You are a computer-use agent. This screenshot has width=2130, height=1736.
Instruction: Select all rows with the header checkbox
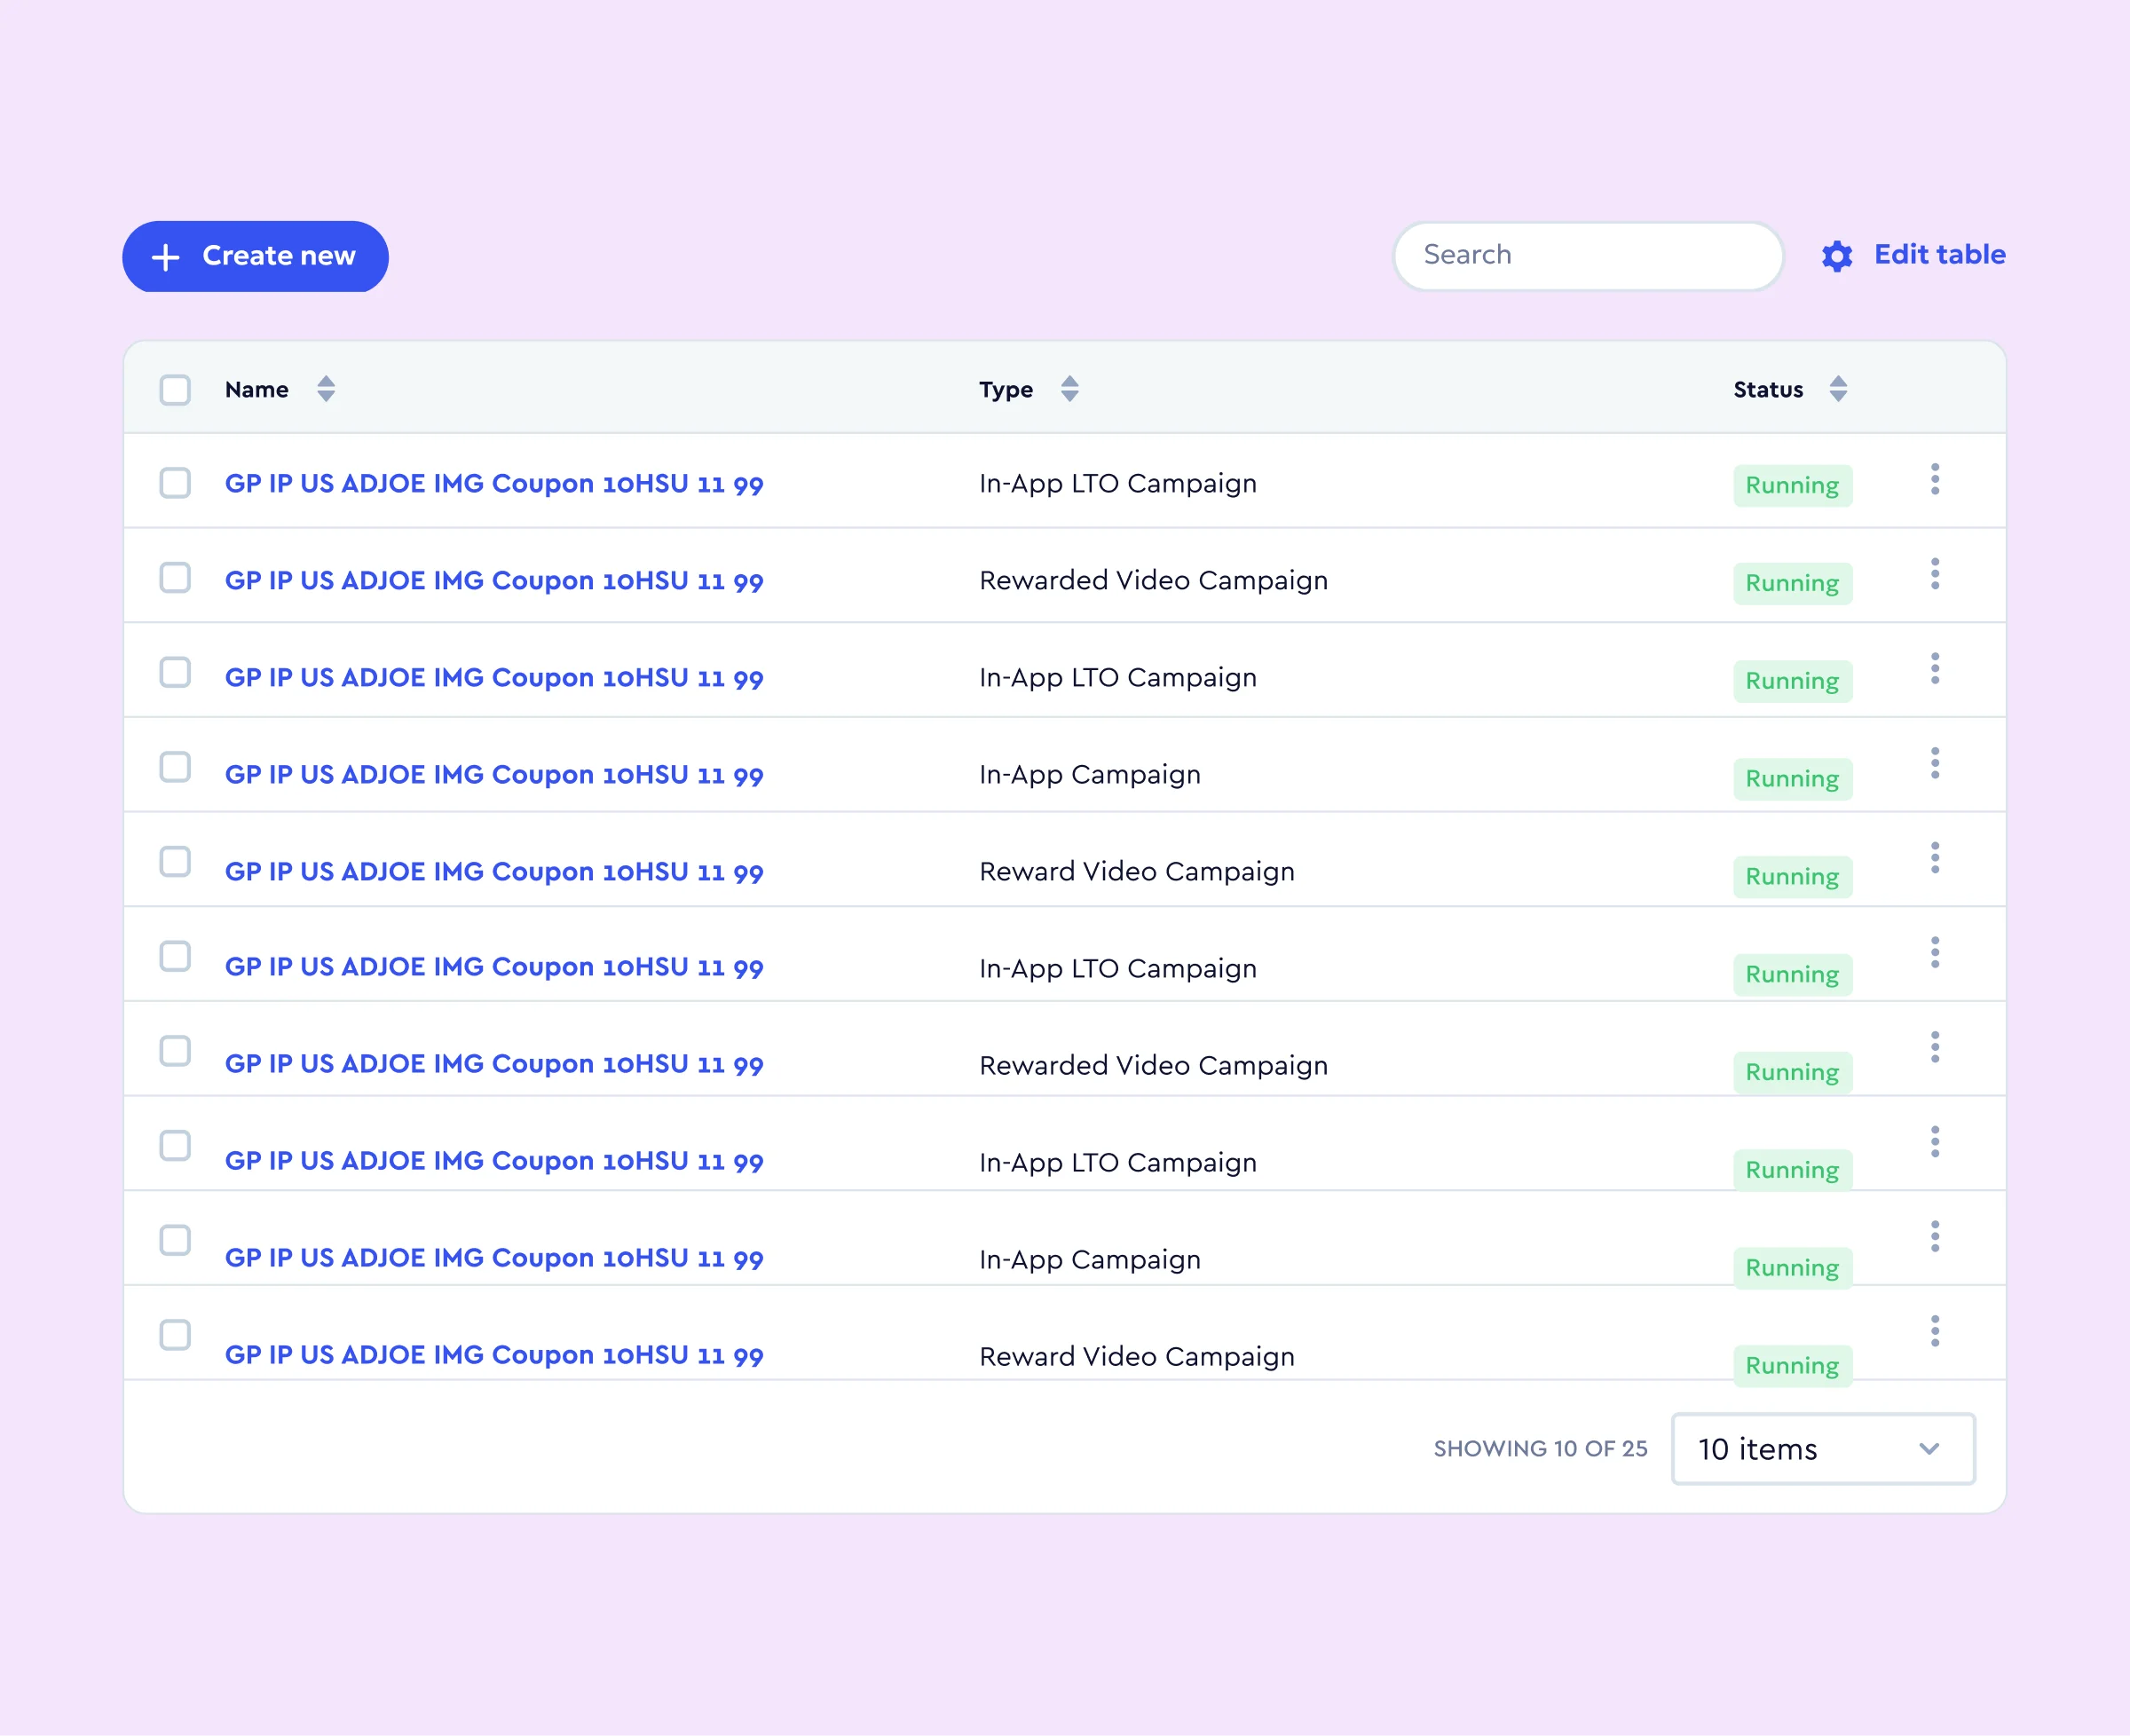[x=175, y=390]
